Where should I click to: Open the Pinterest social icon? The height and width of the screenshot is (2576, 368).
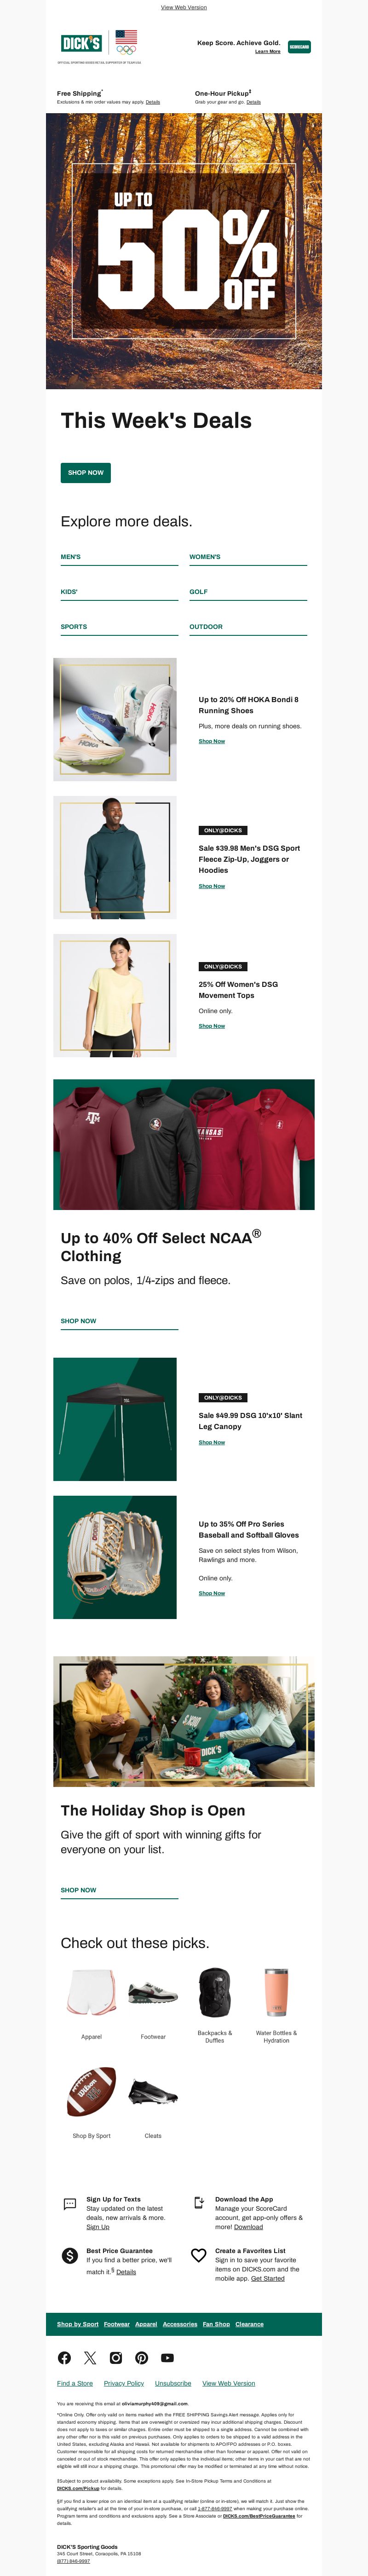142,2357
